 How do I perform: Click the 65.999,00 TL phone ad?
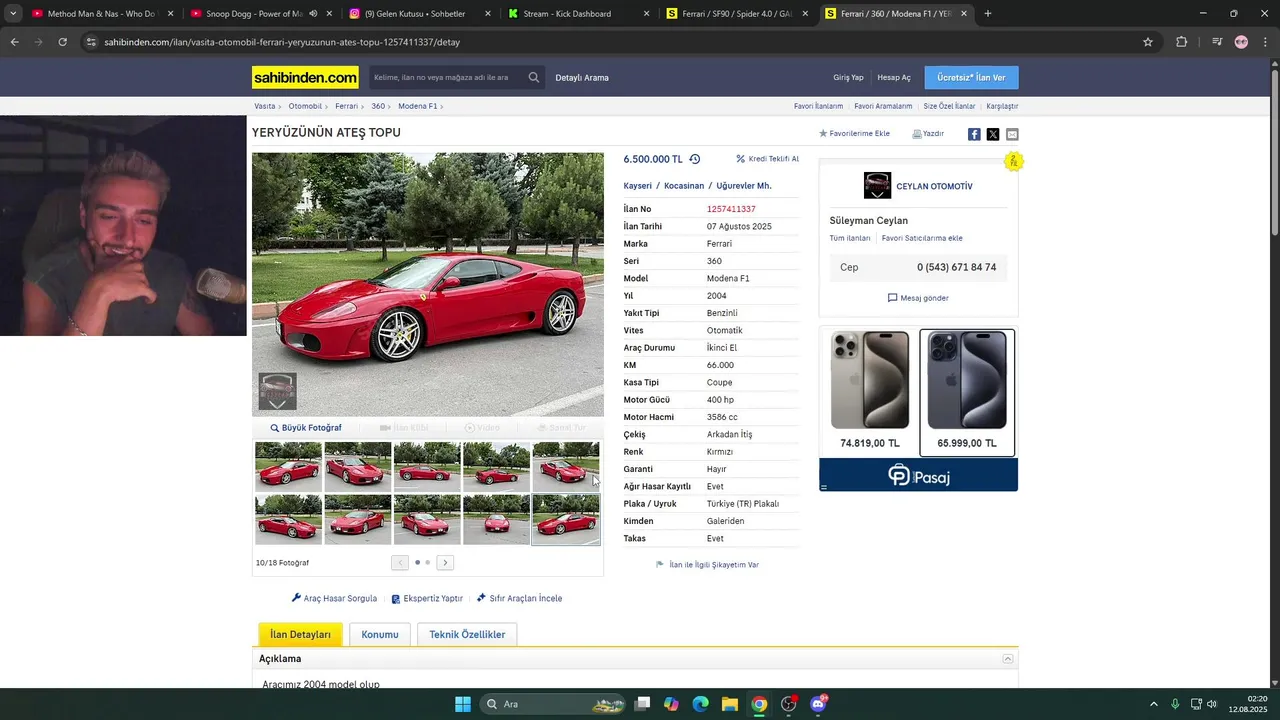pyautogui.click(x=967, y=392)
